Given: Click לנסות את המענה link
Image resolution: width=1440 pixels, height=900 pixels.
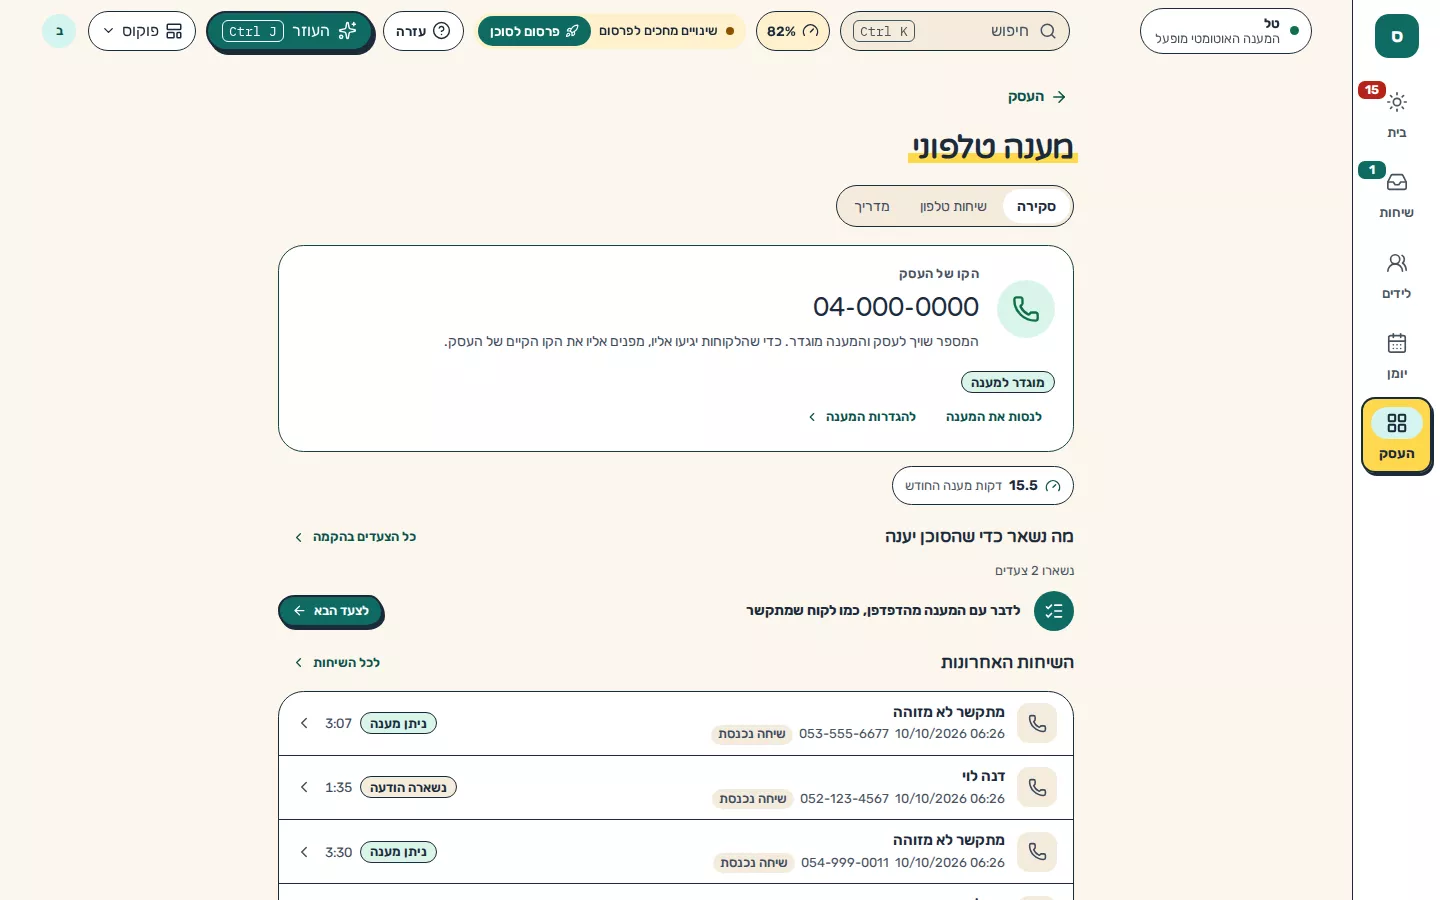Looking at the screenshot, I should coord(994,417).
